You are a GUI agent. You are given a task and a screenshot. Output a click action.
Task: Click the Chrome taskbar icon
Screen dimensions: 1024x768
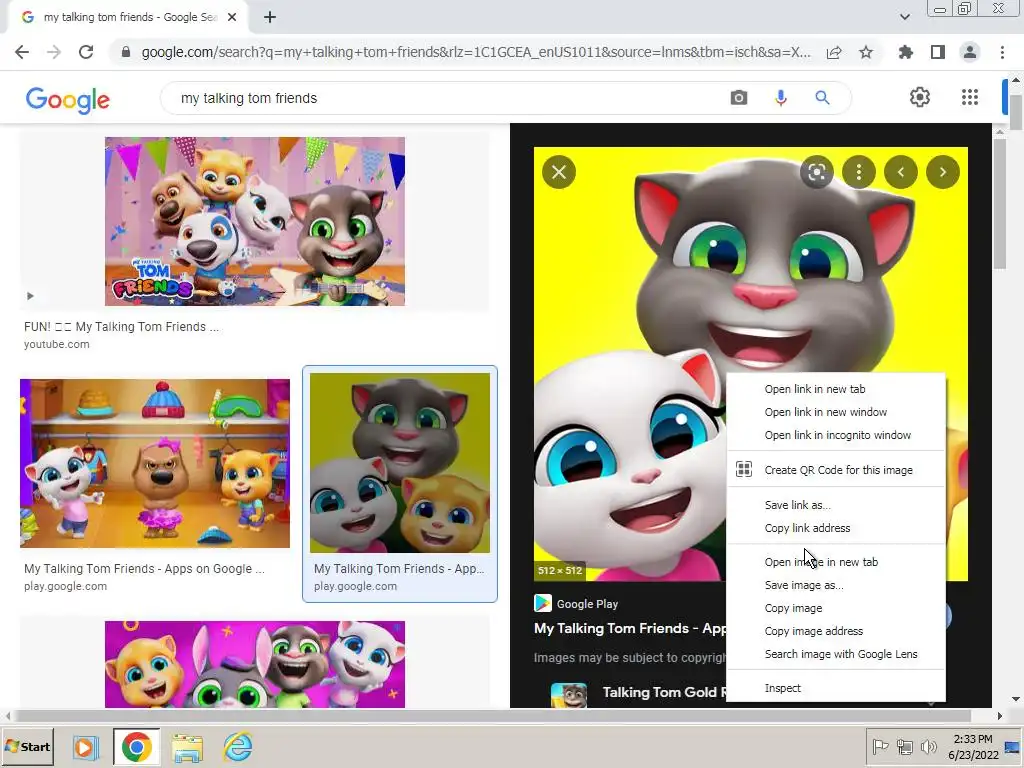[136, 747]
